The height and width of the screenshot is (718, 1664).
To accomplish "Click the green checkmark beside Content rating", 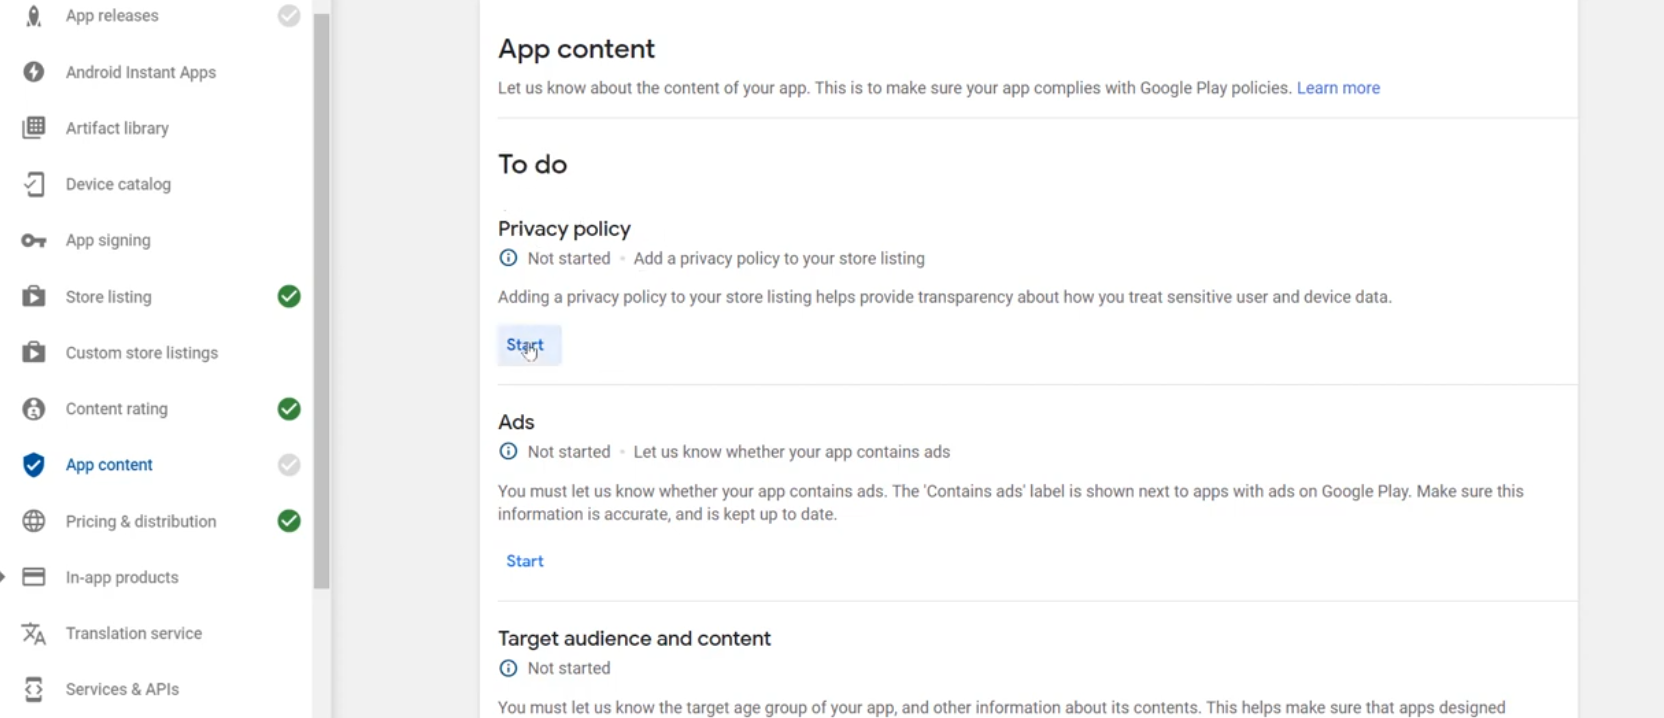I will (x=289, y=409).
